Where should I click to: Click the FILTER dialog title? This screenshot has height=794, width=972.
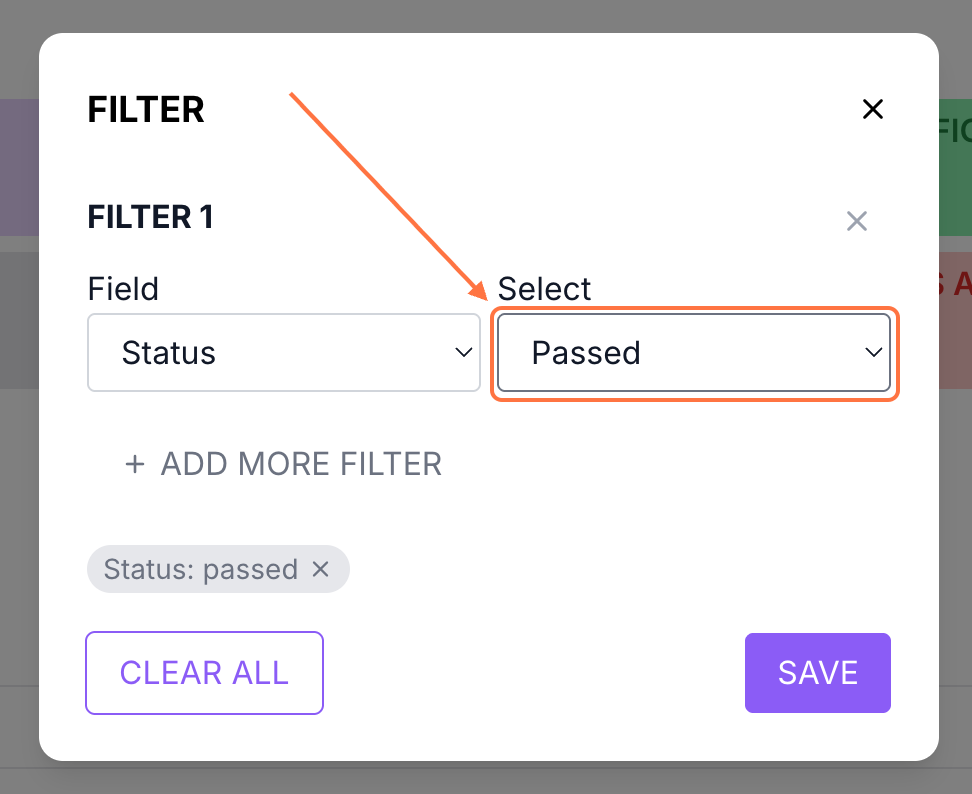coord(146,109)
